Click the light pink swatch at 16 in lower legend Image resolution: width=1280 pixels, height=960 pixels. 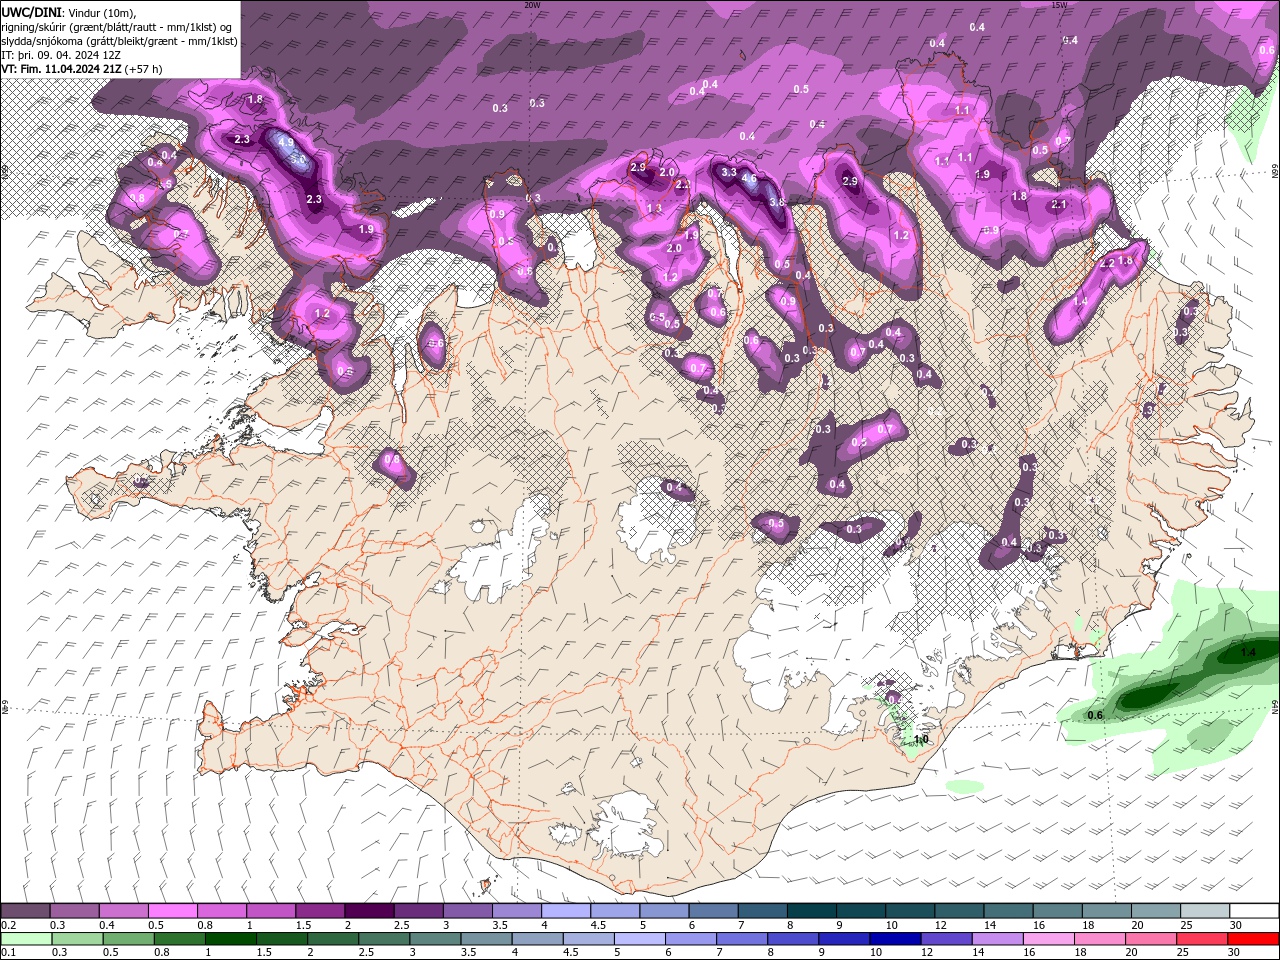pos(1049,939)
